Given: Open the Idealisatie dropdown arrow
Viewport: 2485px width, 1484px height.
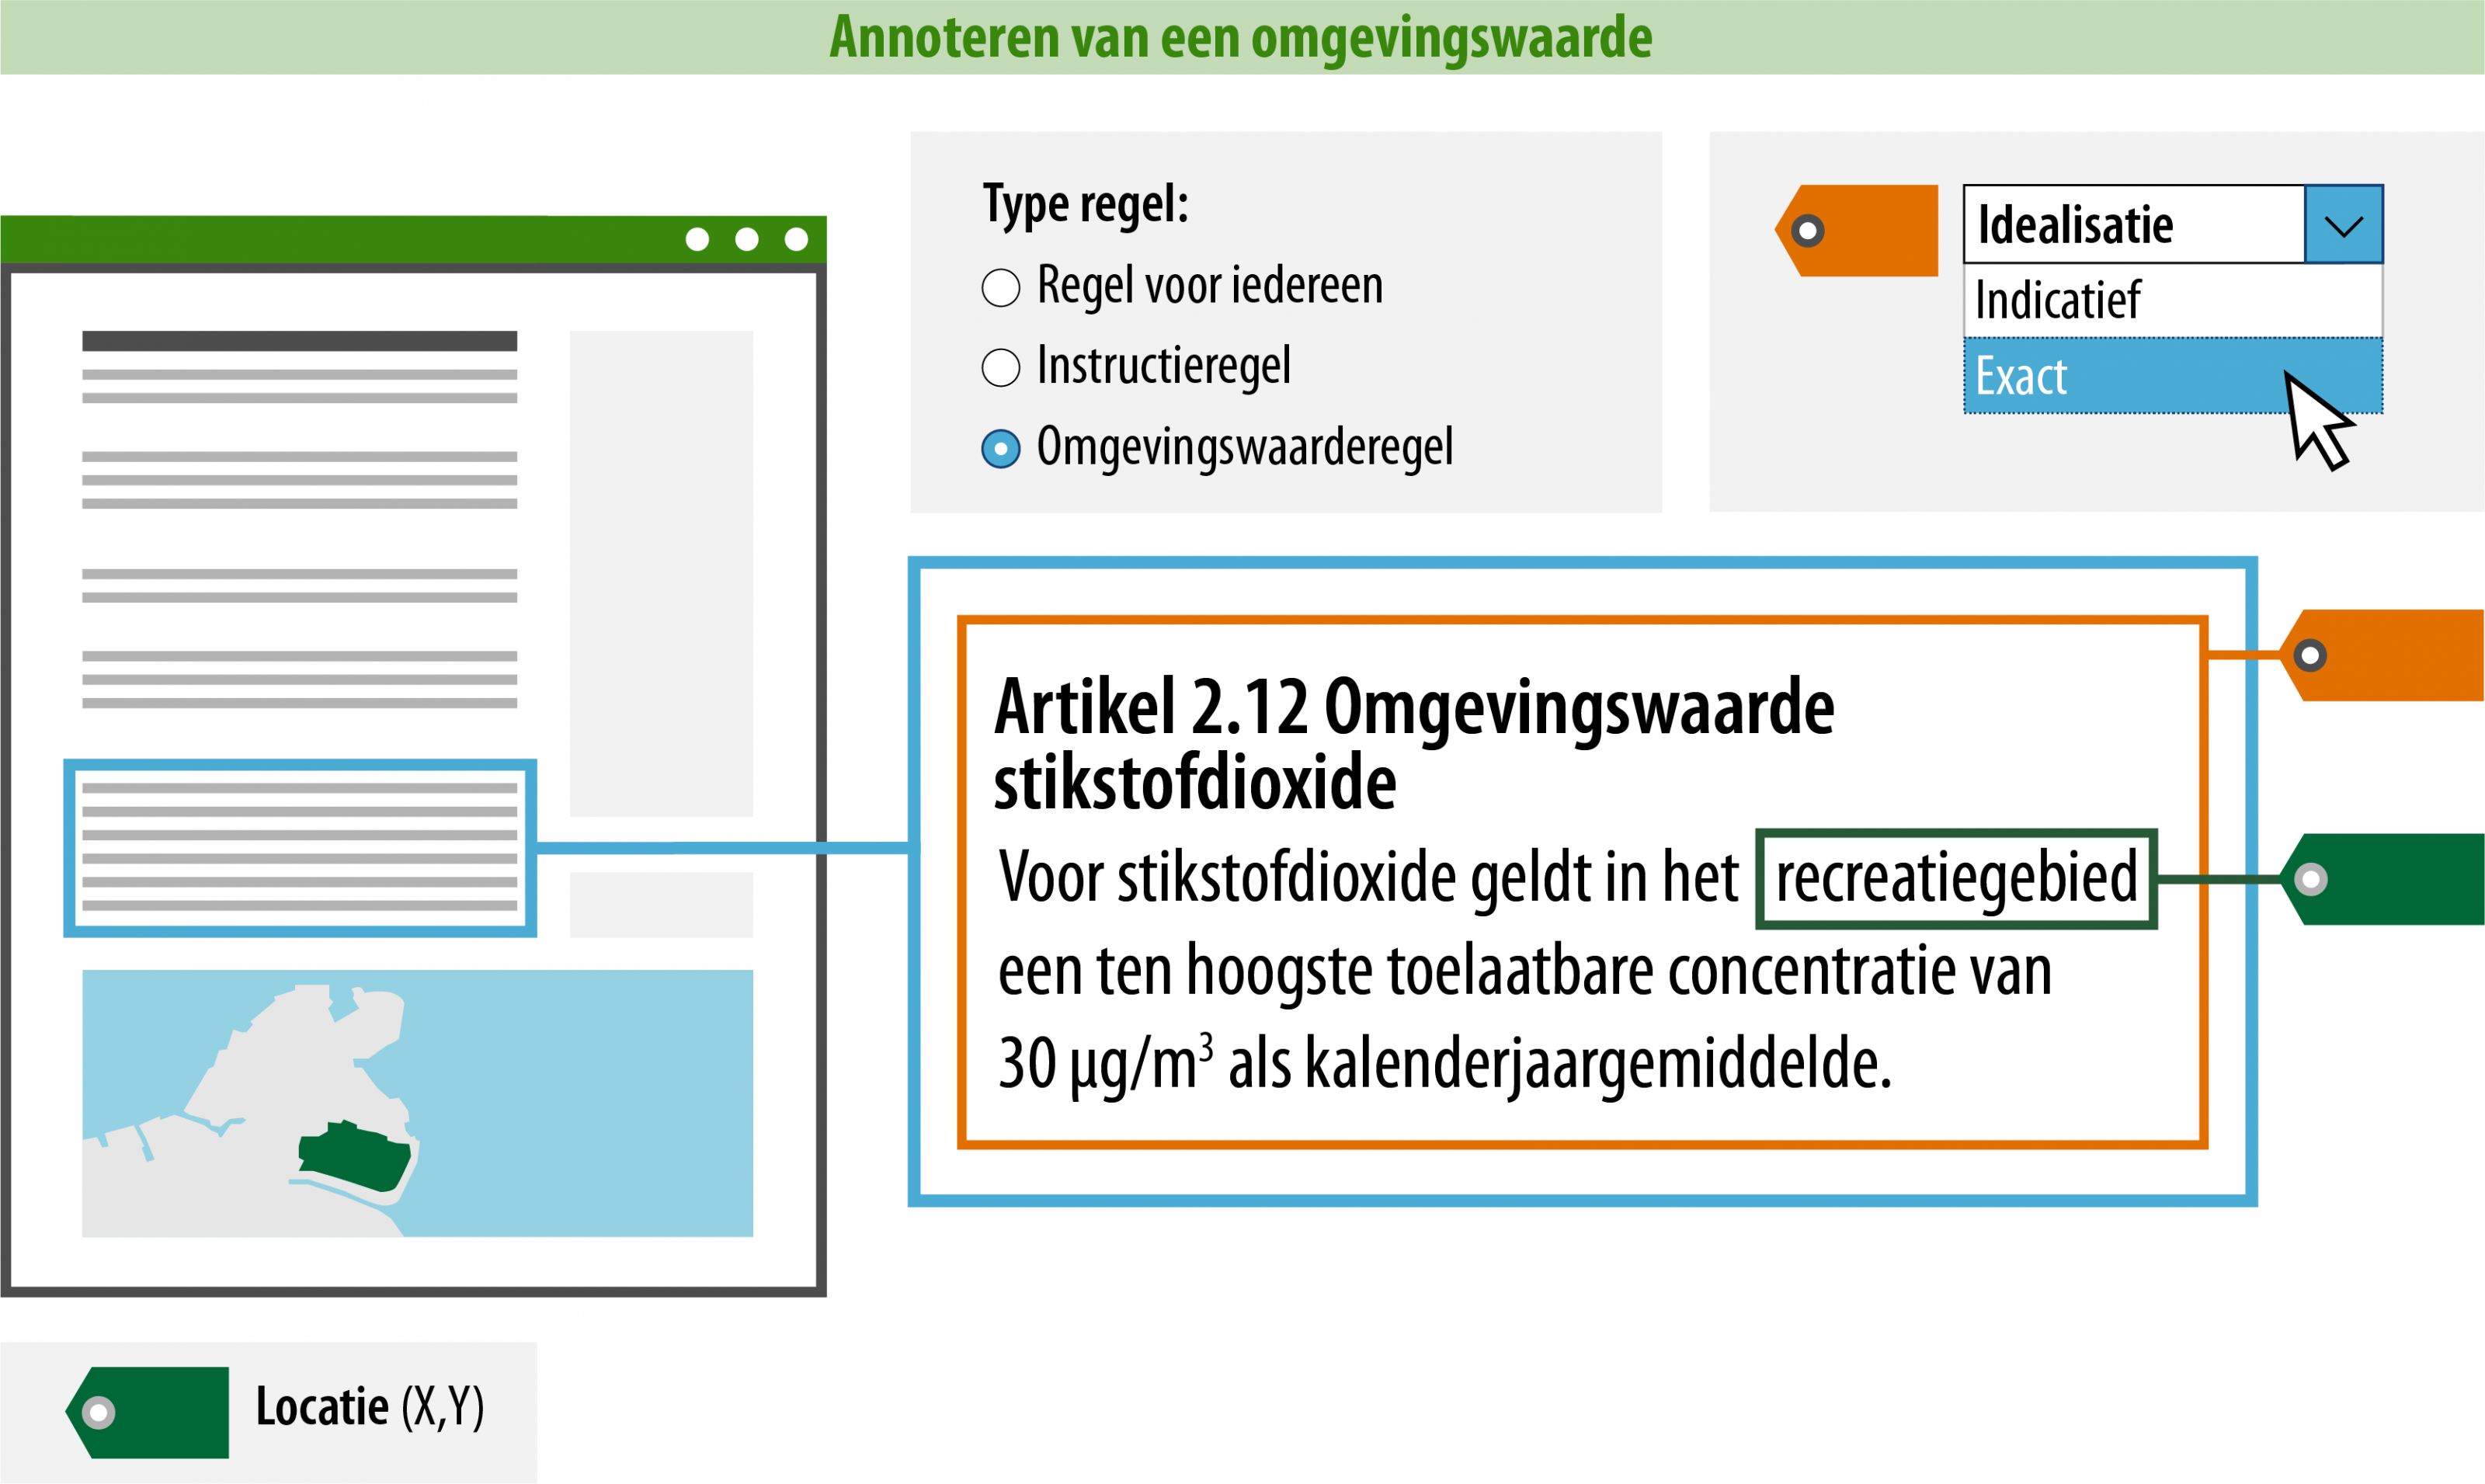Looking at the screenshot, I should (x=2343, y=225).
